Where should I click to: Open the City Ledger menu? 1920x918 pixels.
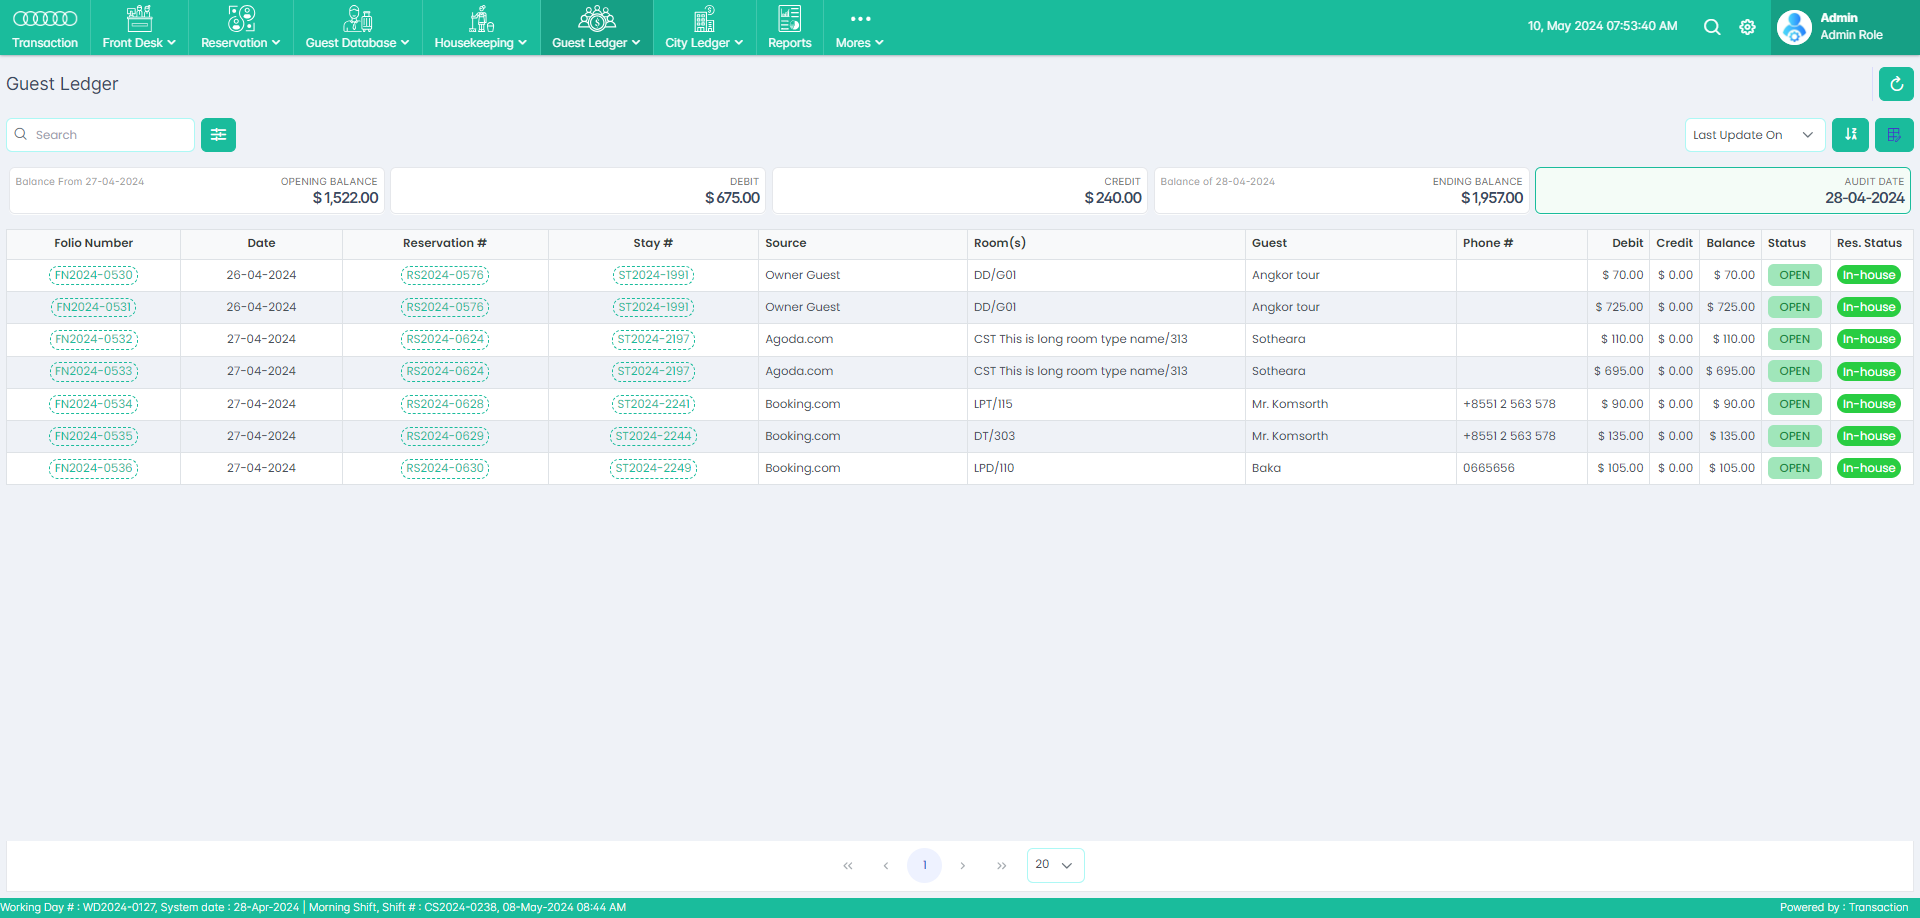[704, 28]
